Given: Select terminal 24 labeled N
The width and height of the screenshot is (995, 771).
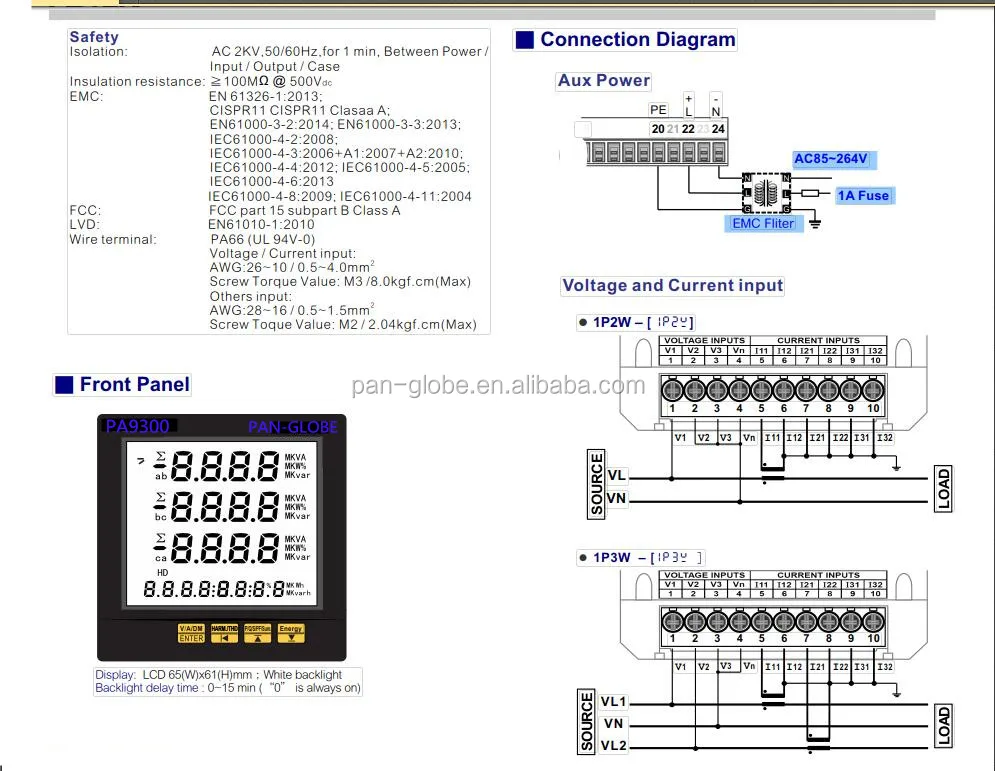Looking at the screenshot, I should [x=718, y=129].
